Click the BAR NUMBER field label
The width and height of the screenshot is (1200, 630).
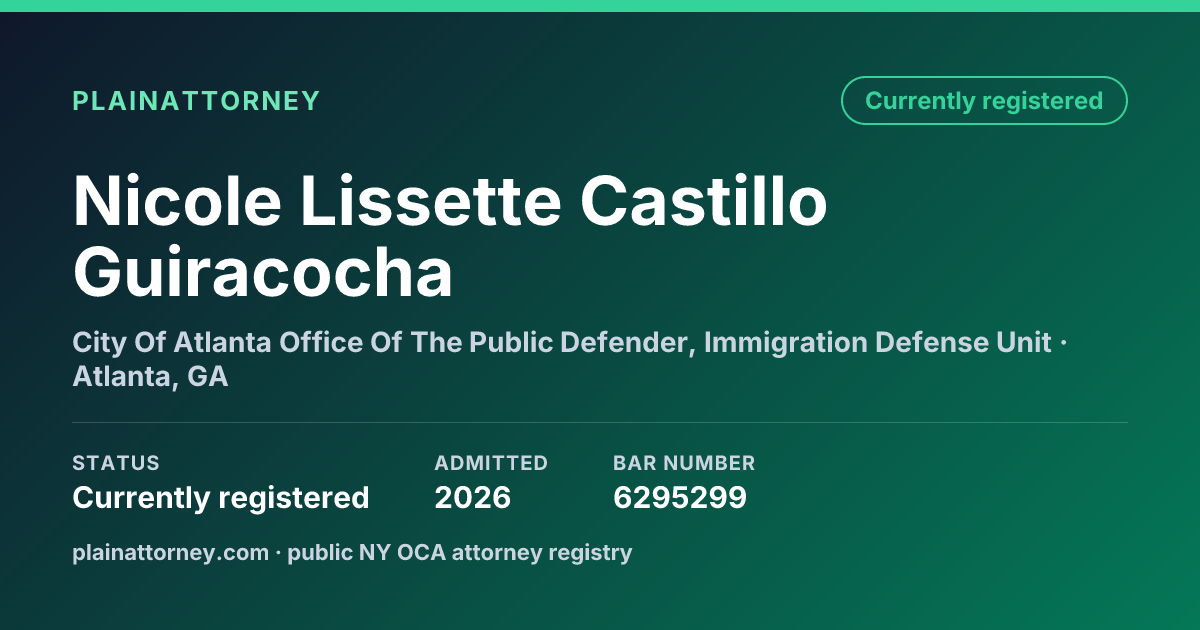[x=684, y=463]
